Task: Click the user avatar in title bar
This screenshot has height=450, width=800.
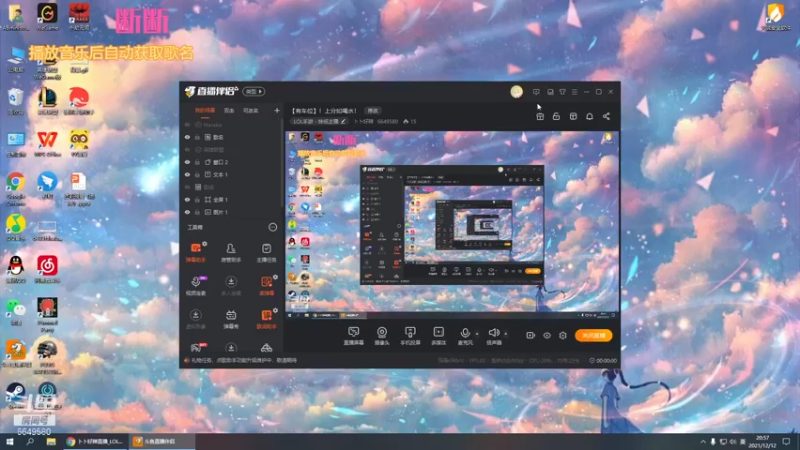Action: [x=516, y=91]
